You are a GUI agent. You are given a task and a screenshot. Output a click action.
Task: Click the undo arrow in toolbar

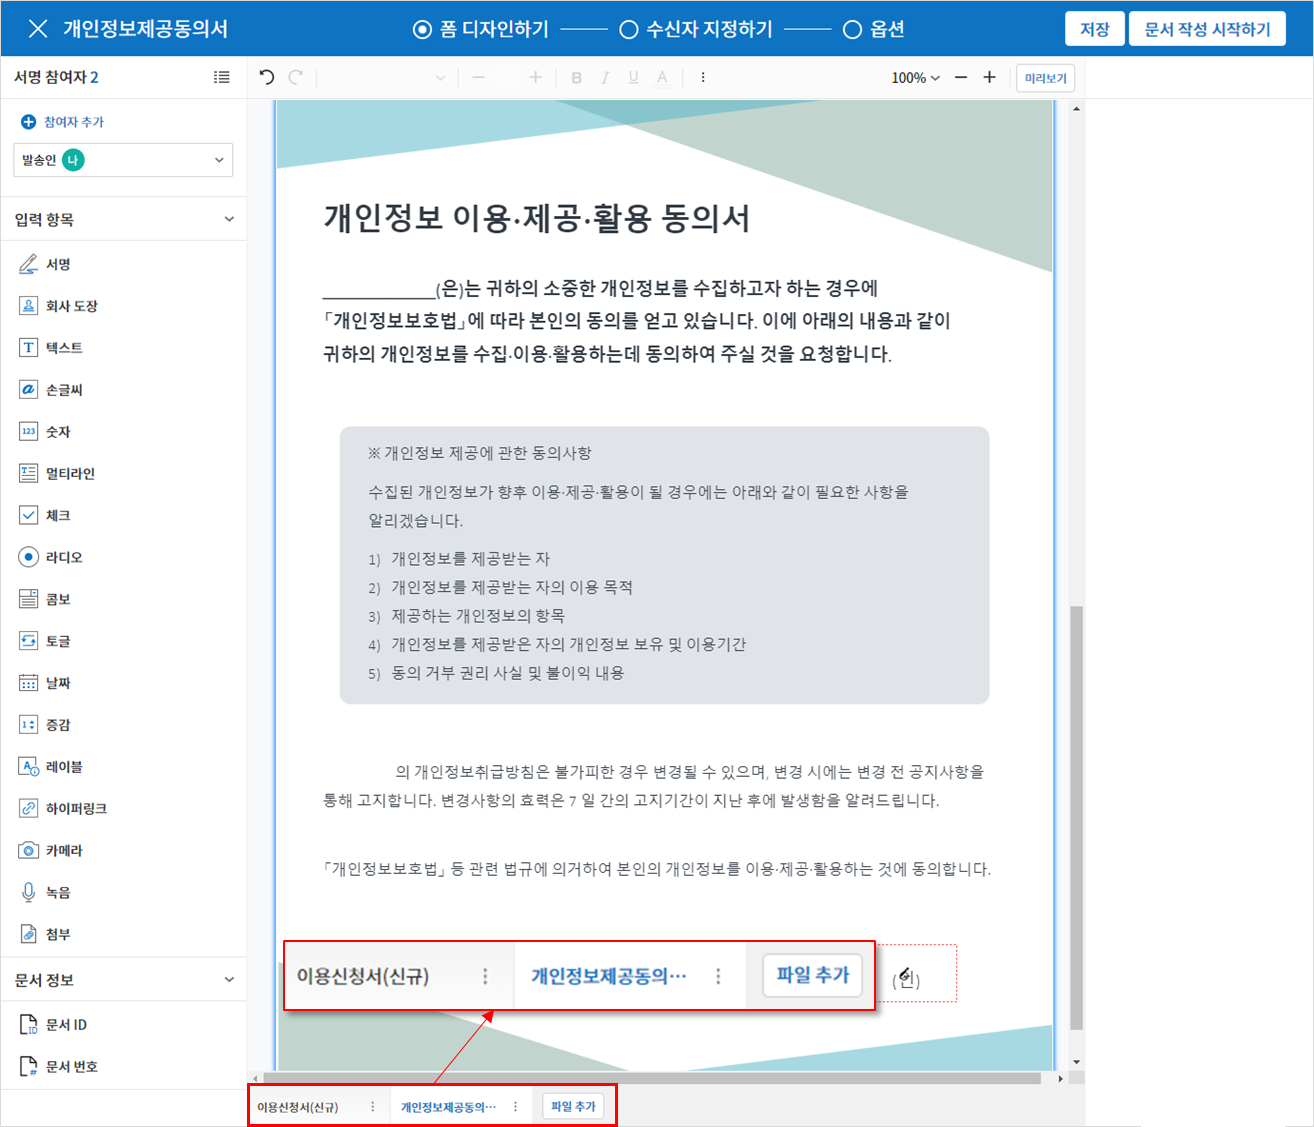tap(267, 77)
